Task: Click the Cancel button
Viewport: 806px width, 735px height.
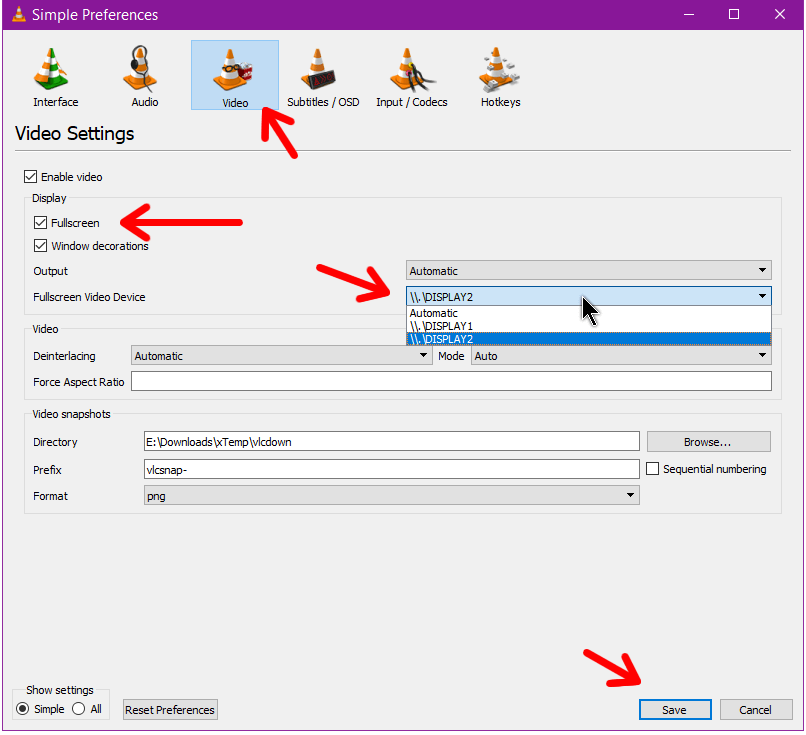Action: (x=756, y=710)
